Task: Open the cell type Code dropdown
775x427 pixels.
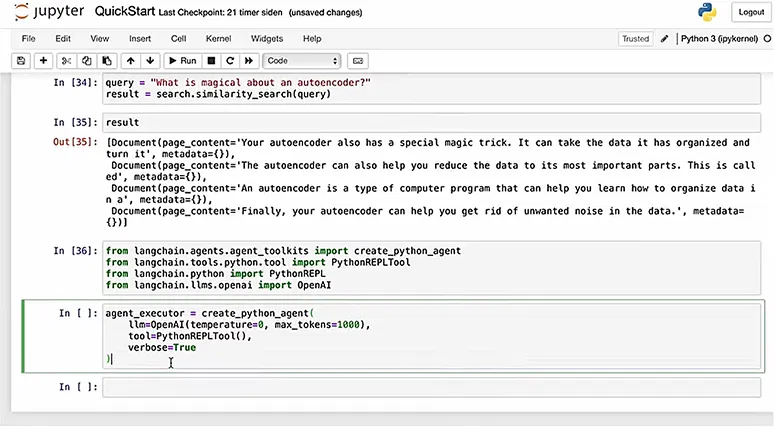Action: pos(303,61)
